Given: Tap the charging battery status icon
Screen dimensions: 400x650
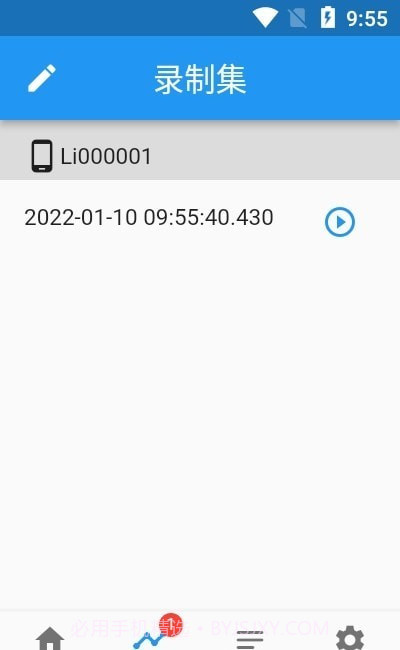Looking at the screenshot, I should click(327, 18).
